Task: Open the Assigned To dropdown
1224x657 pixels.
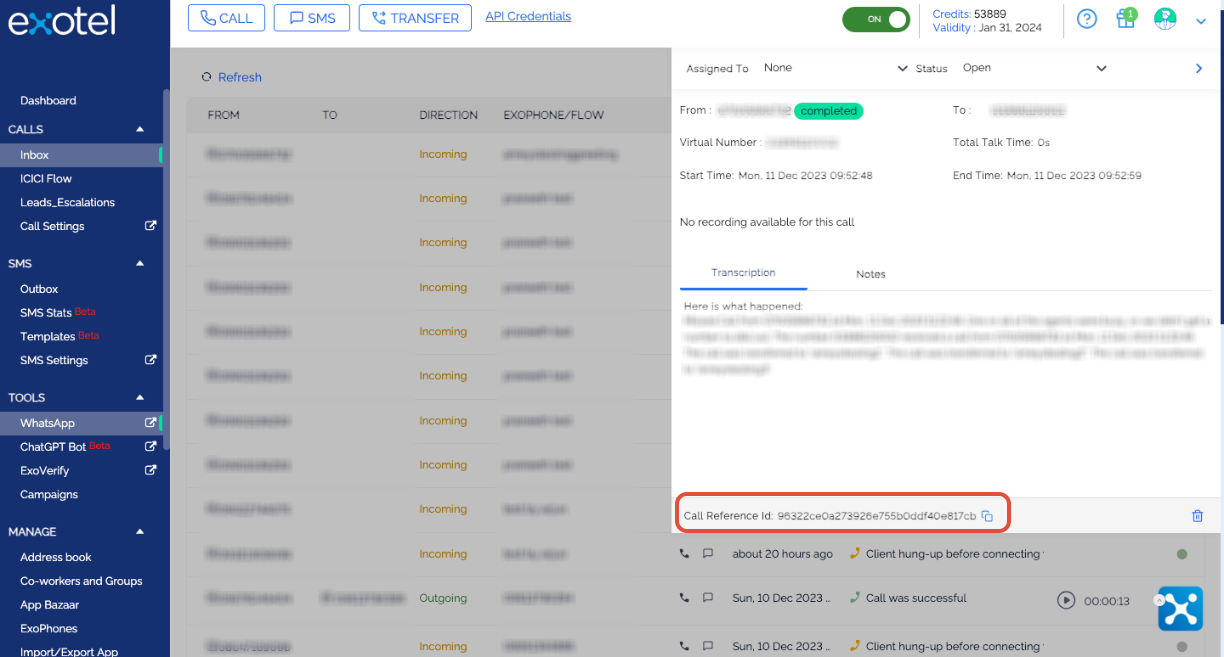Action: (x=836, y=68)
